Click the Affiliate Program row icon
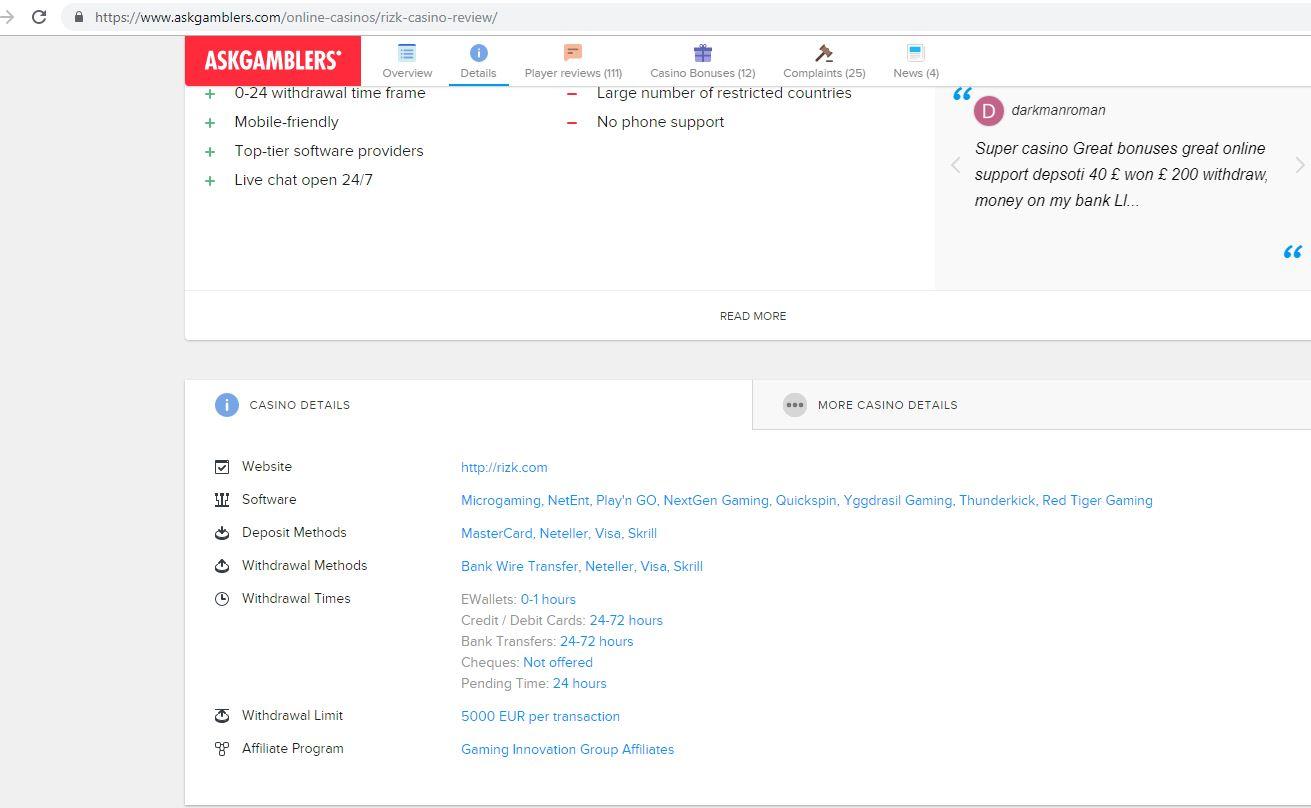Screen dimensions: 1311x808 [x=222, y=749]
